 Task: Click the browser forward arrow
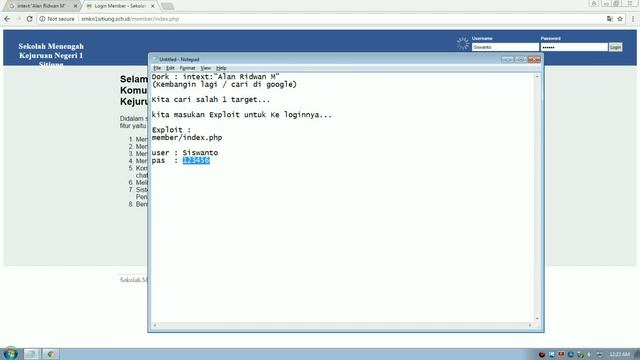(18, 19)
